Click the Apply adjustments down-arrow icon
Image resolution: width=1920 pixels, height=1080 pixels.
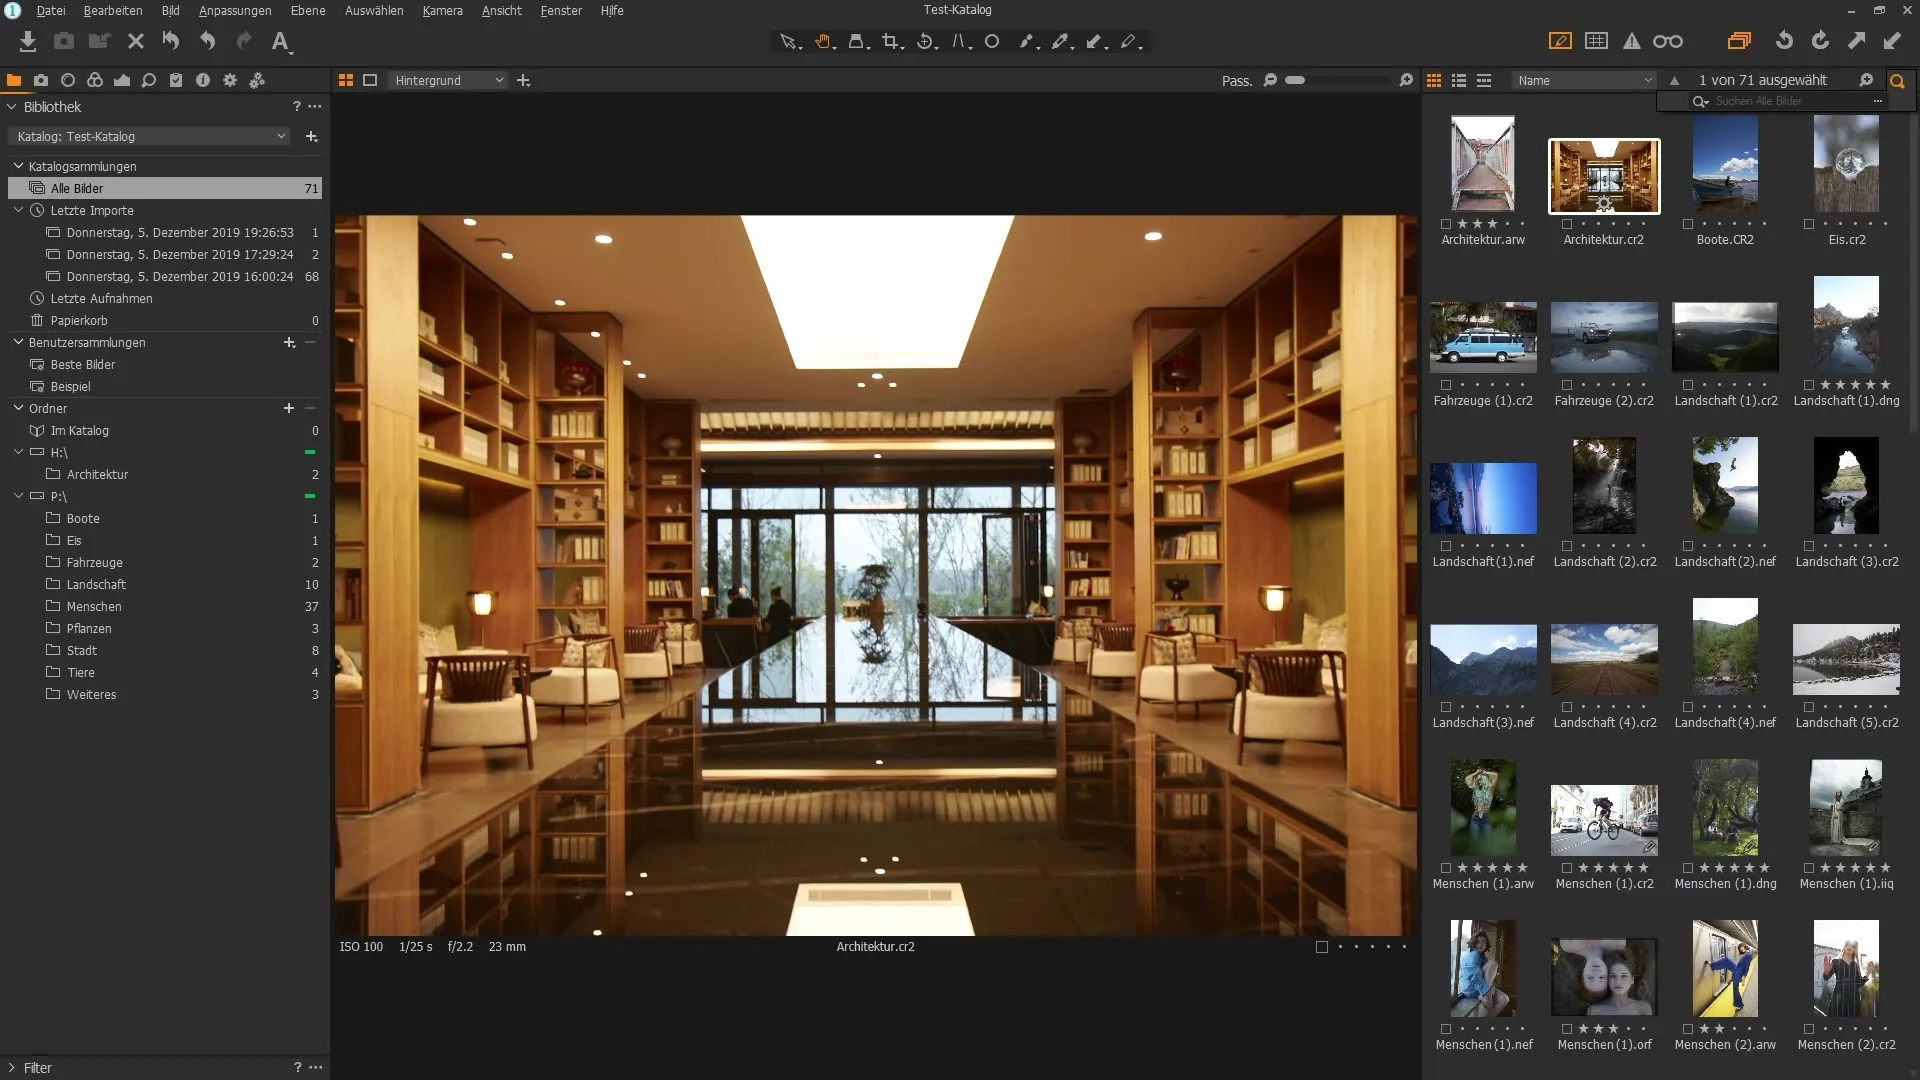point(1892,41)
